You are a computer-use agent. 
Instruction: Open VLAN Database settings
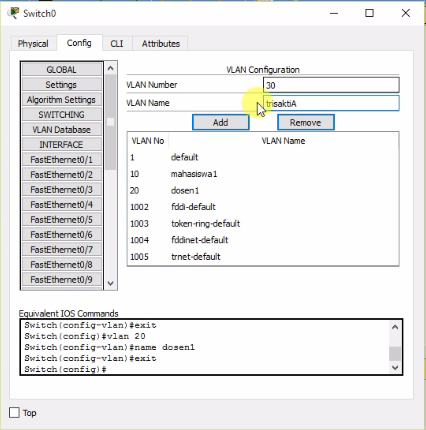(x=62, y=130)
